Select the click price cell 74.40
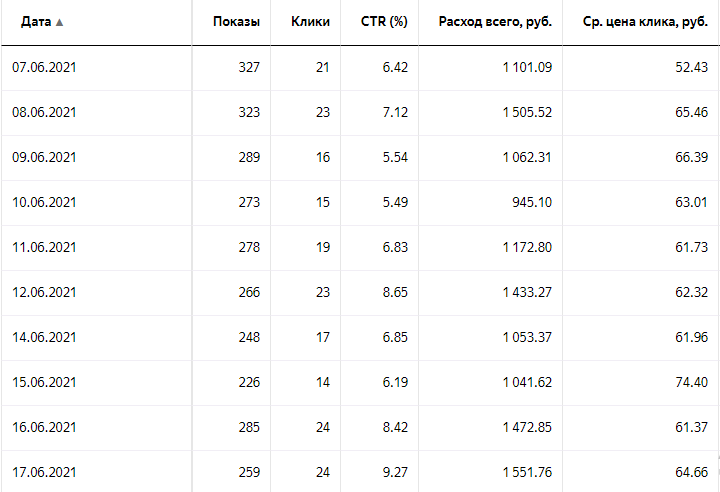720x492 pixels. pyautogui.click(x=691, y=382)
